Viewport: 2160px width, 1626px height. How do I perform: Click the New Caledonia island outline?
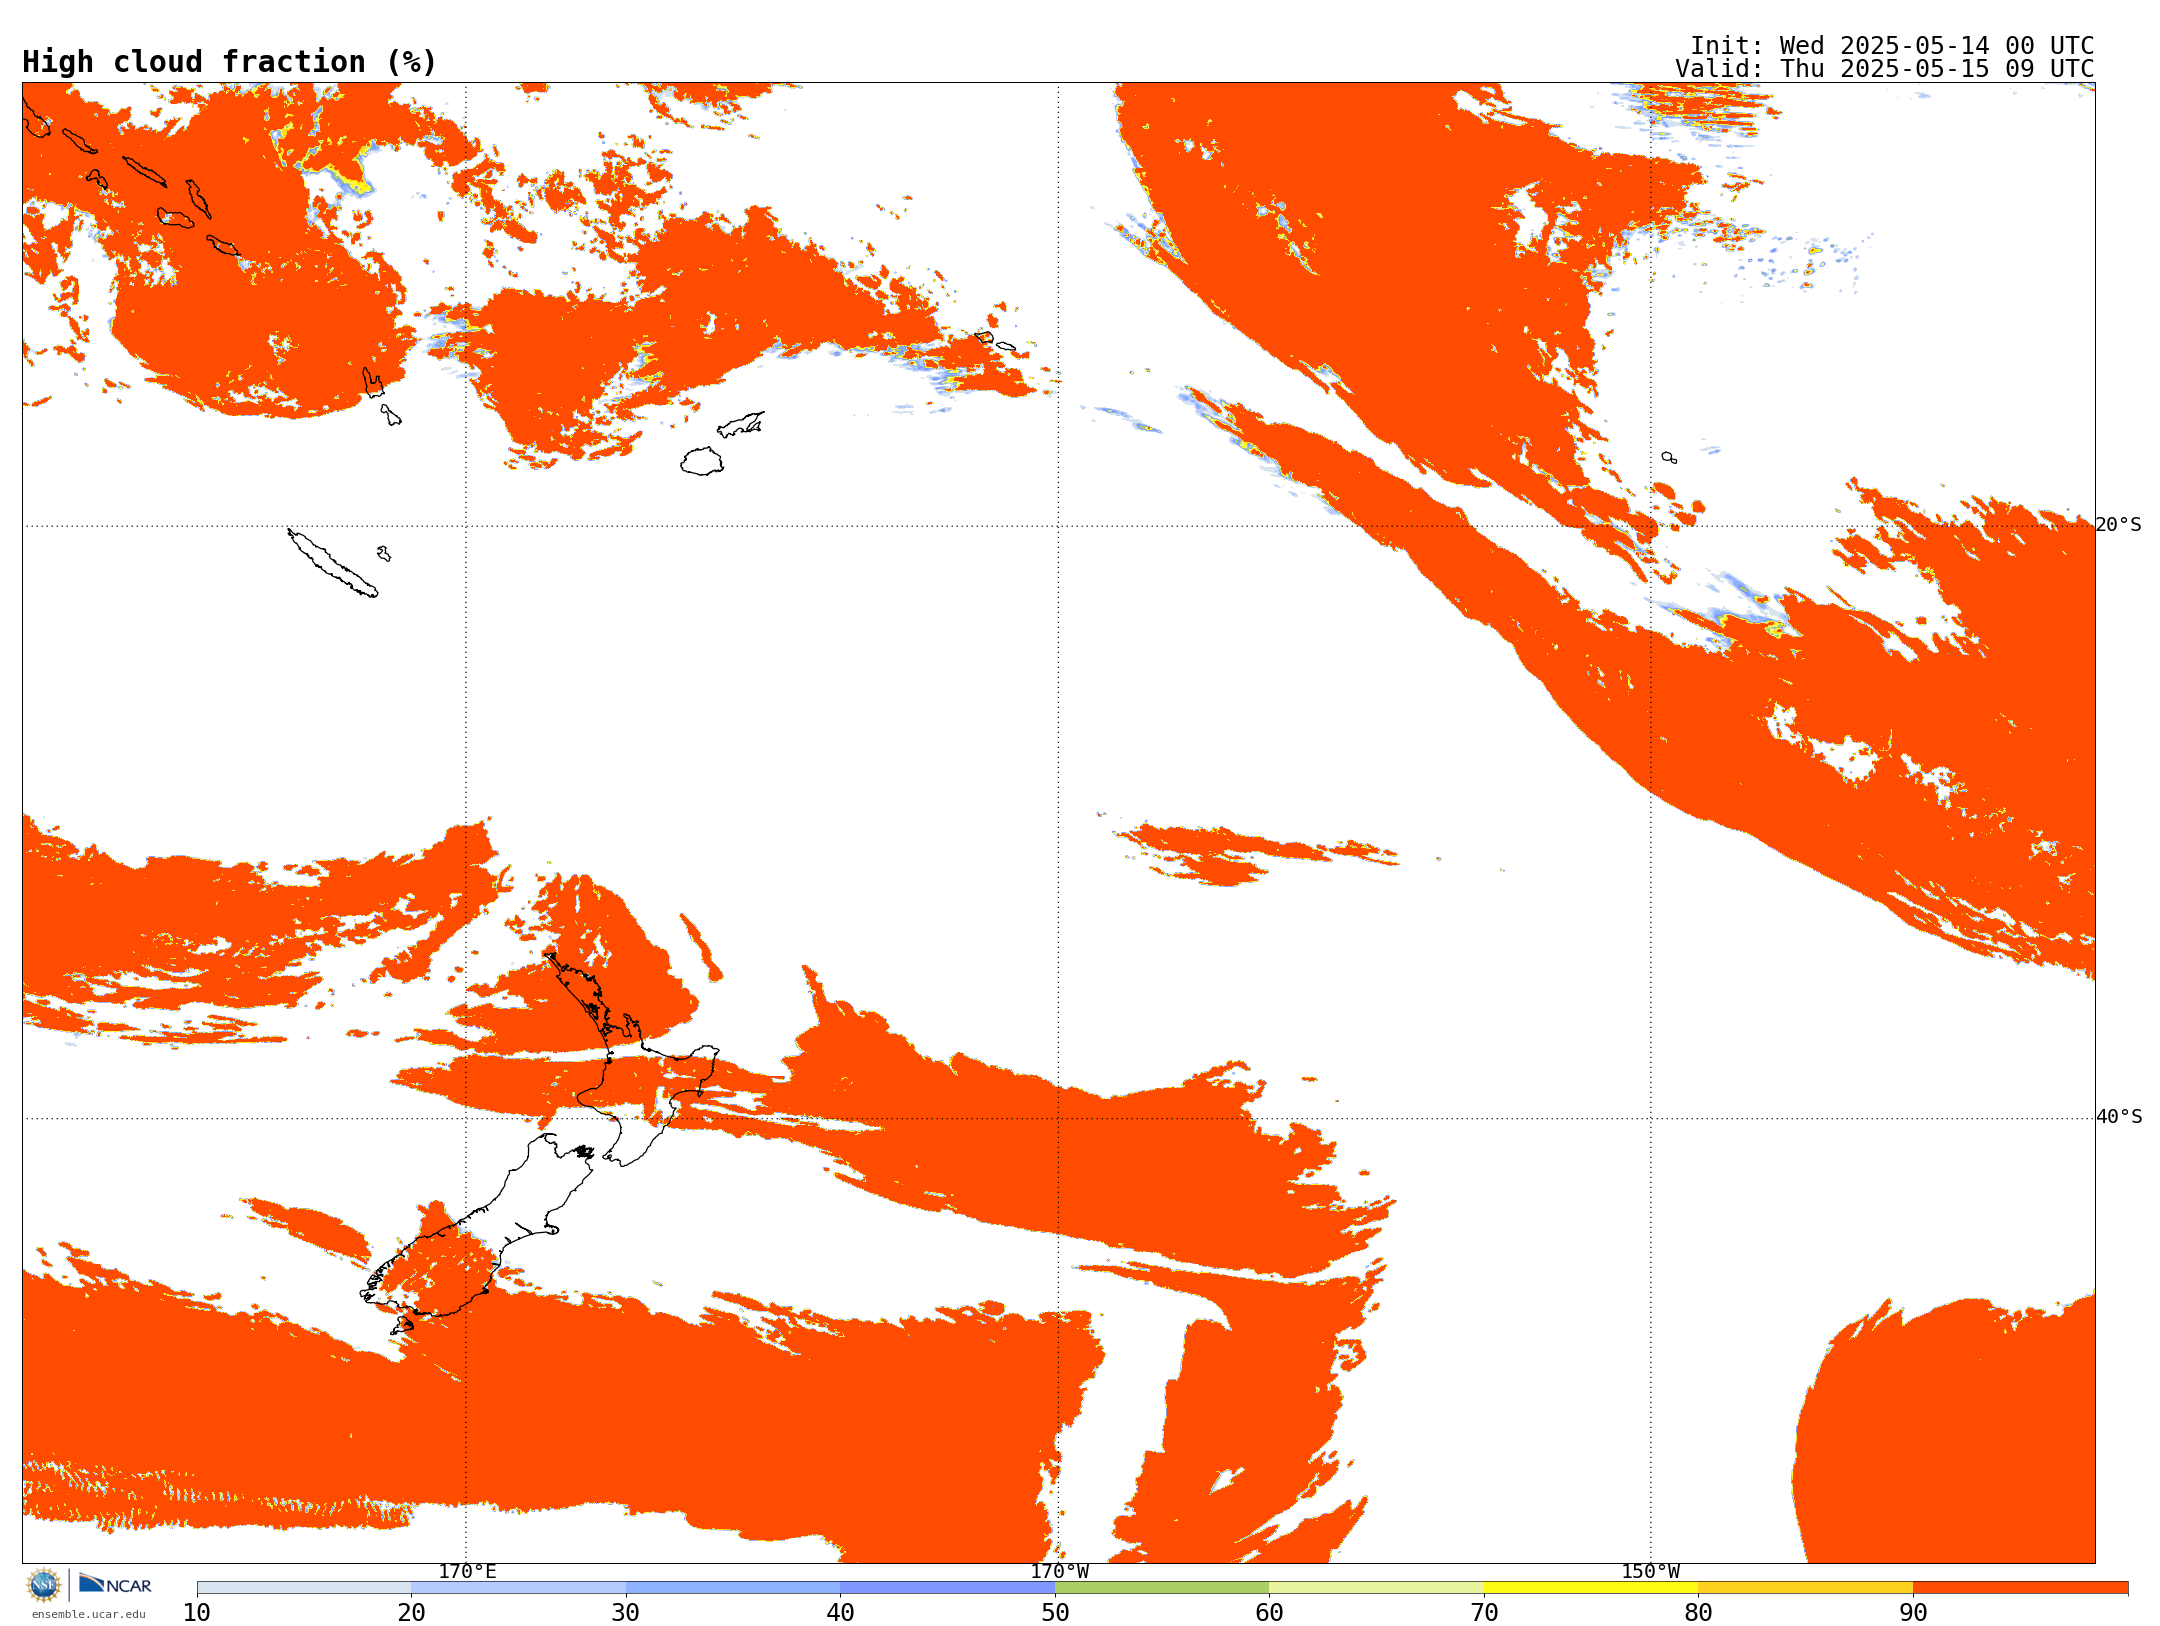[332, 563]
